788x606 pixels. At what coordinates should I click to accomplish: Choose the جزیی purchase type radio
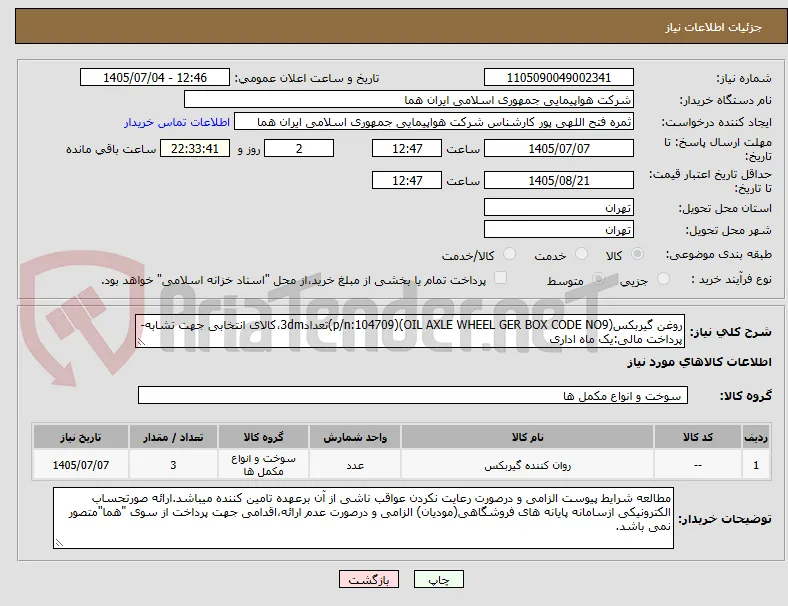[x=663, y=279]
